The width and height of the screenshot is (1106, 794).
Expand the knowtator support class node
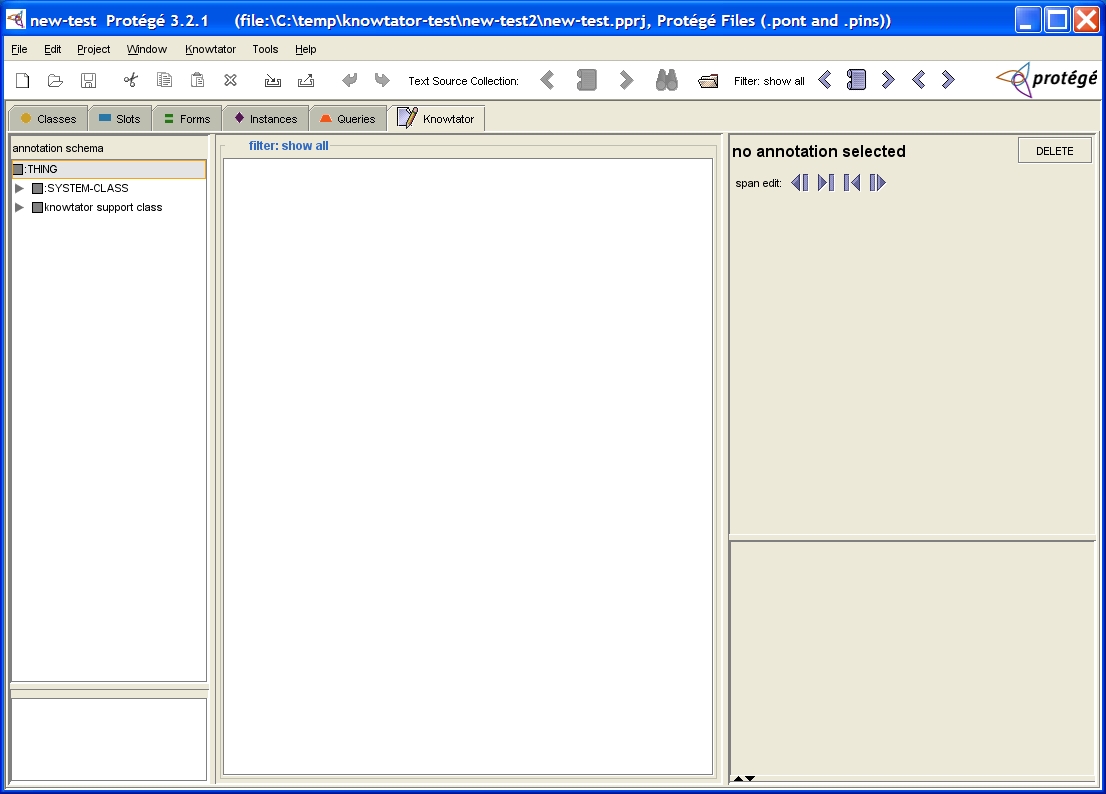point(19,207)
